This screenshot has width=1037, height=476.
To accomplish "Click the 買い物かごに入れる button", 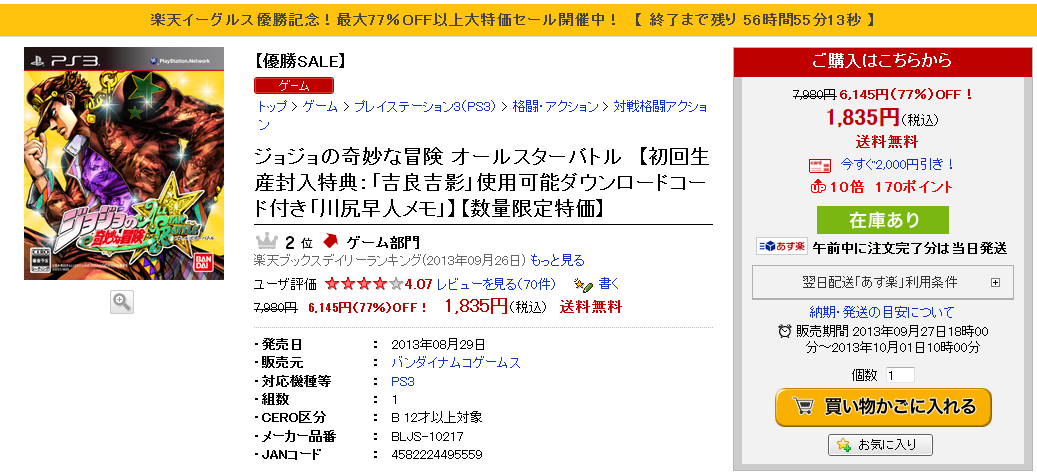I will (884, 407).
